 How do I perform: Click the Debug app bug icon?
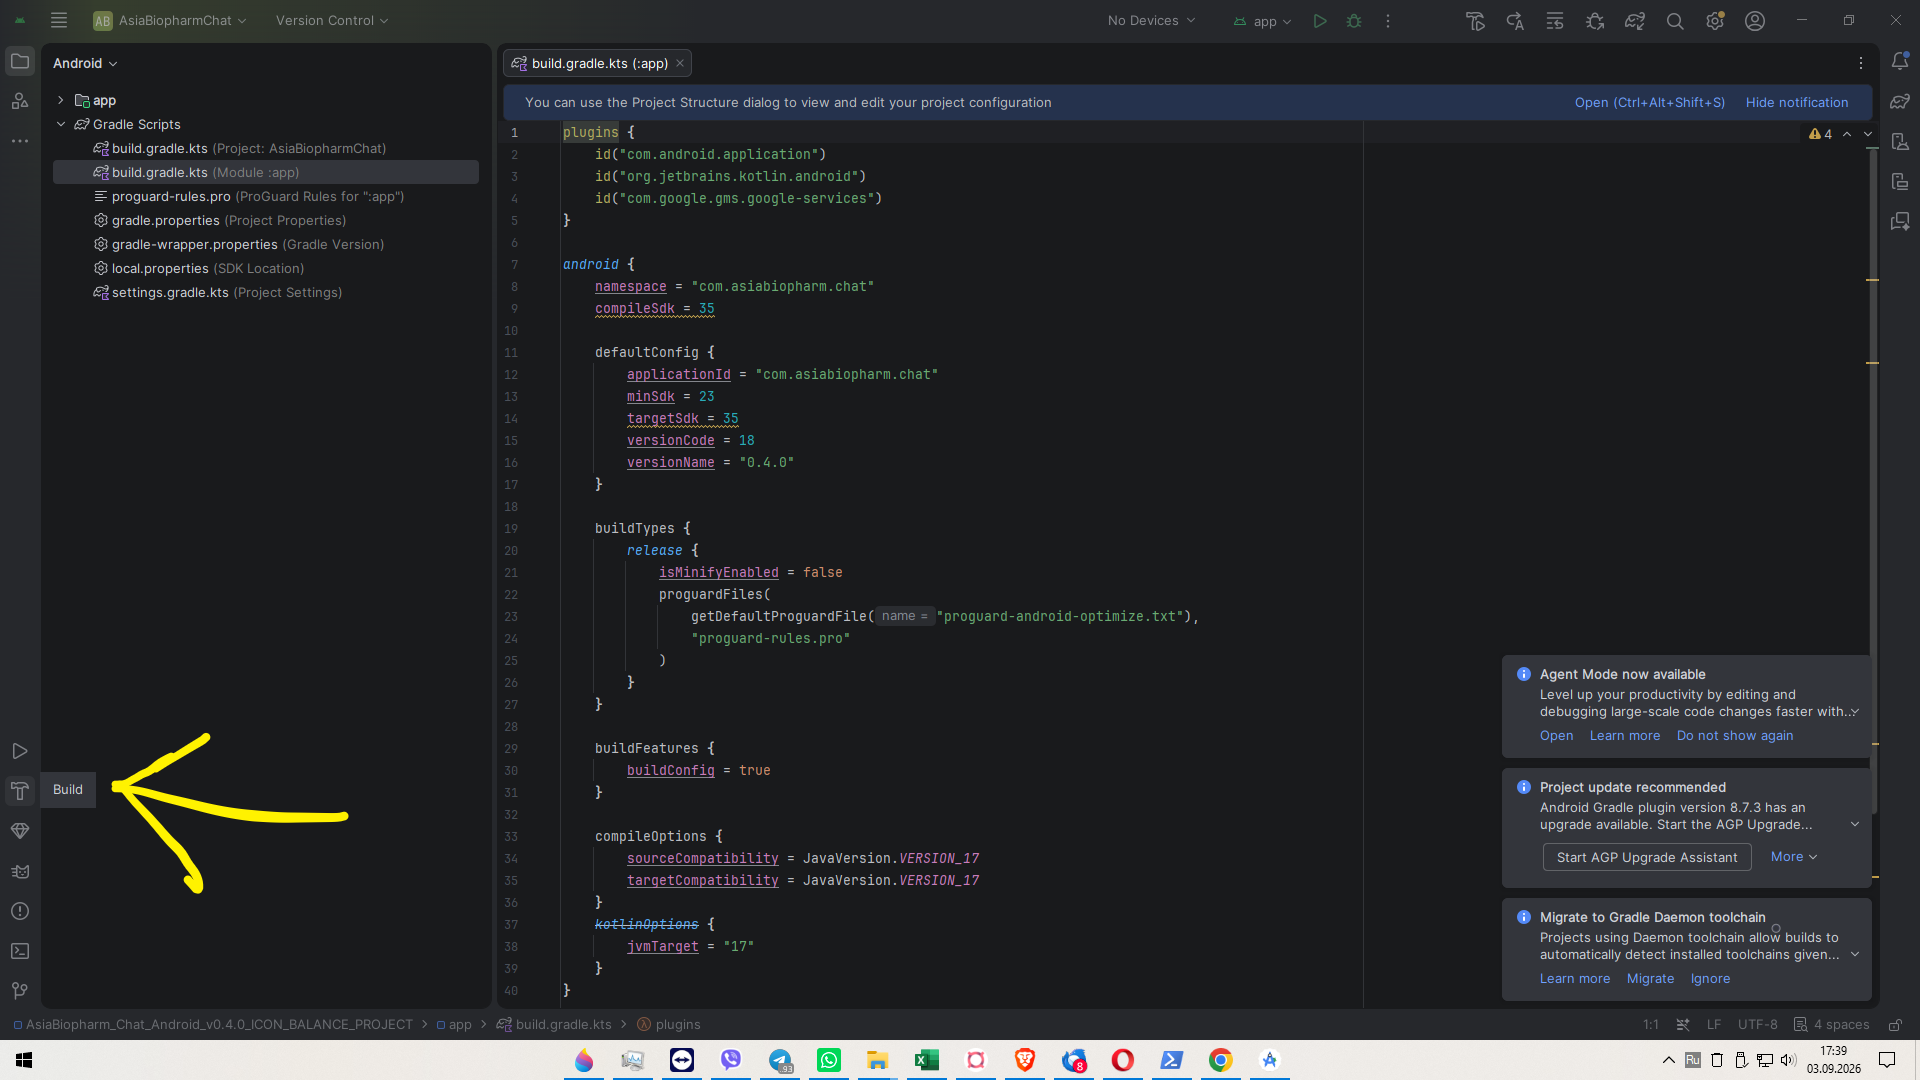point(1354,21)
